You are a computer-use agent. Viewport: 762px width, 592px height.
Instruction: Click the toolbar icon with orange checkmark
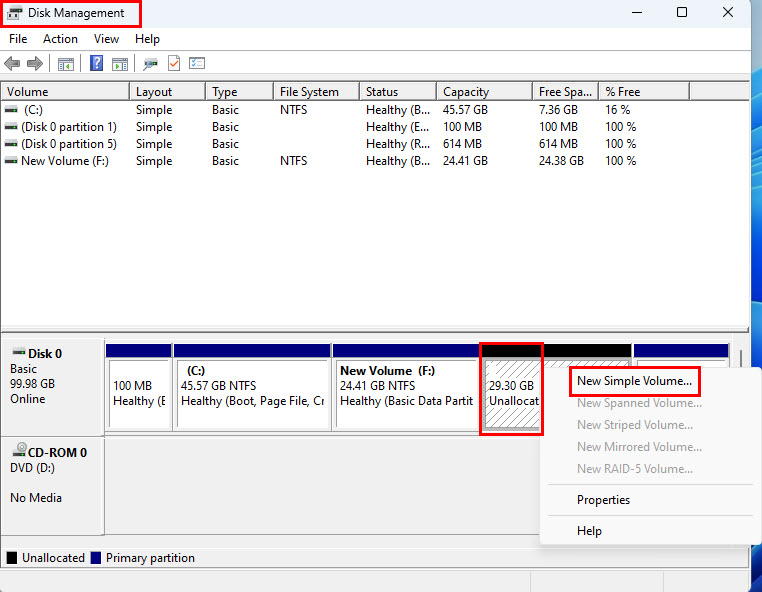(174, 64)
